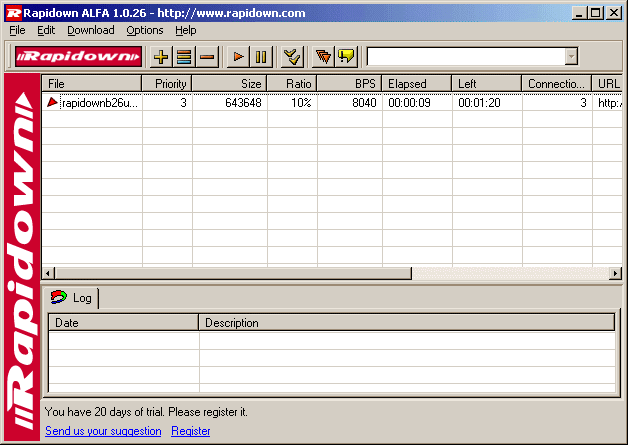Sort by the BPS column header
628x445 pixels.
[350, 84]
